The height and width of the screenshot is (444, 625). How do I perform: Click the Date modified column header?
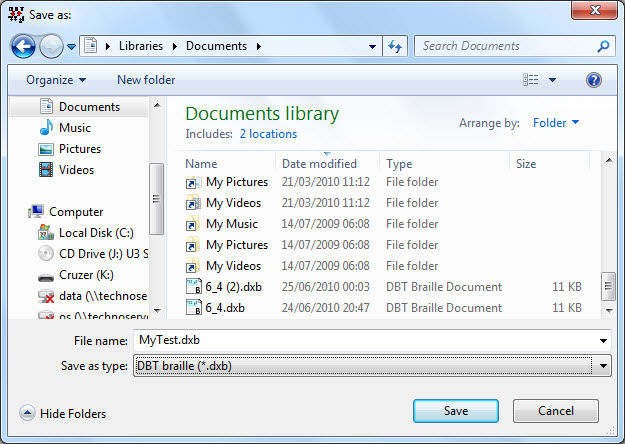pos(319,164)
